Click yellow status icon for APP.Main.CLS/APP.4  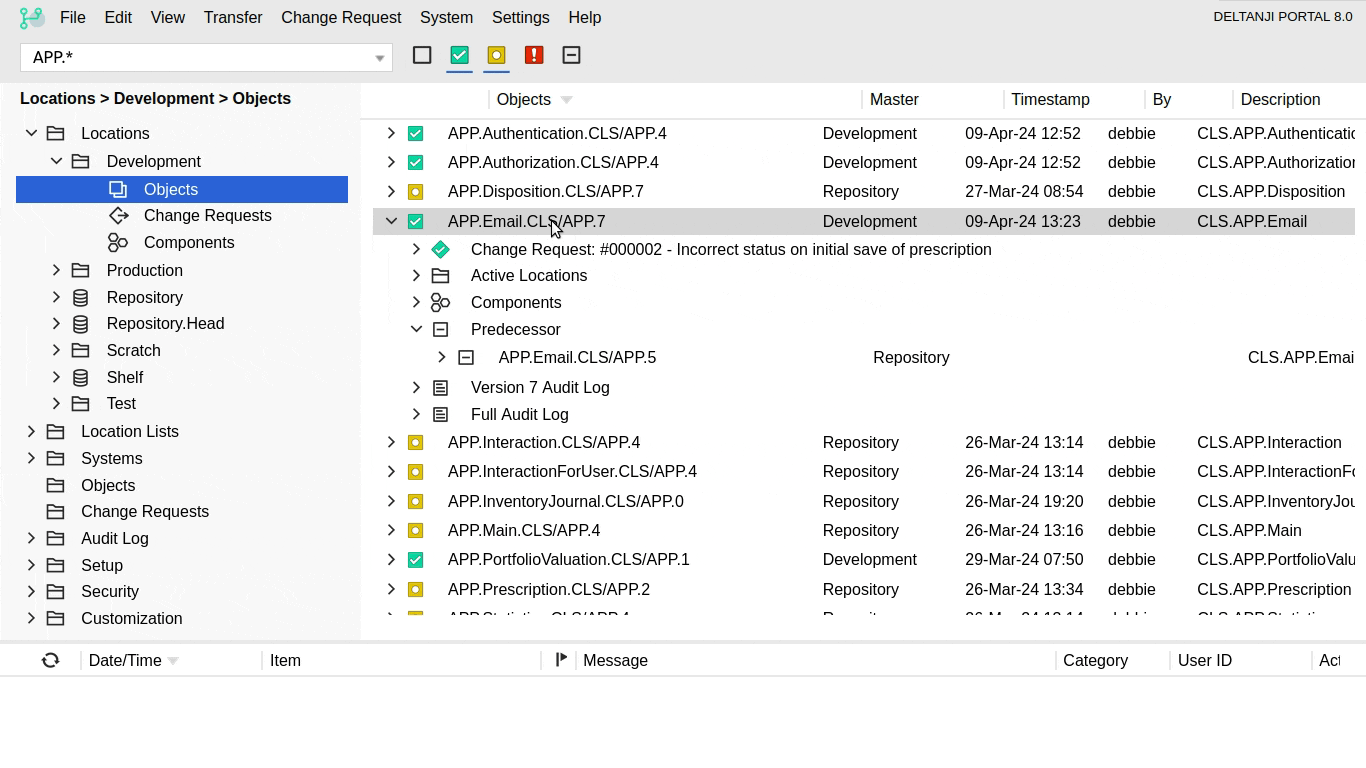[415, 530]
